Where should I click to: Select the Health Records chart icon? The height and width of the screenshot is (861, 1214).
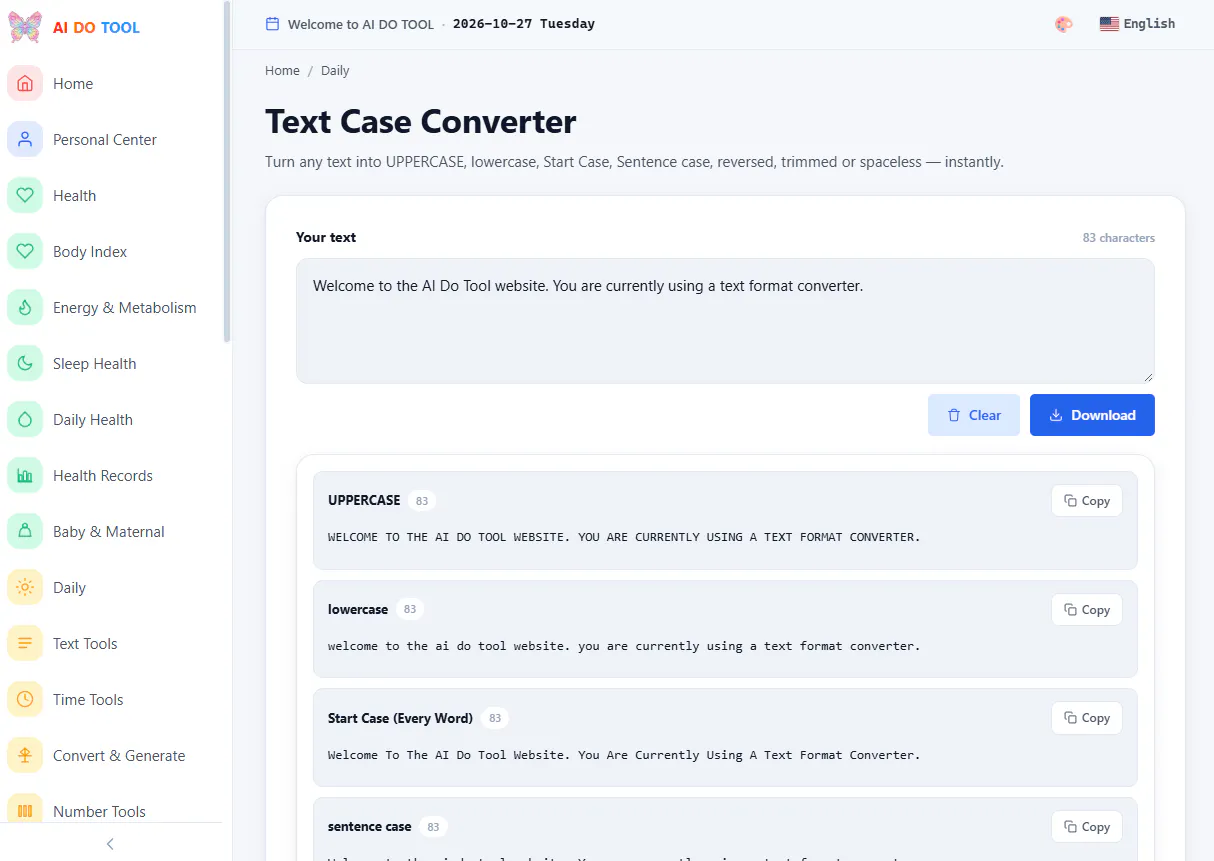(x=25, y=476)
